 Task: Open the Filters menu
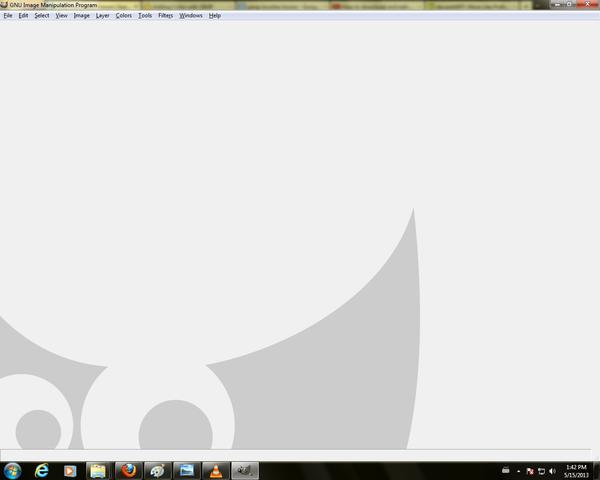click(x=165, y=16)
